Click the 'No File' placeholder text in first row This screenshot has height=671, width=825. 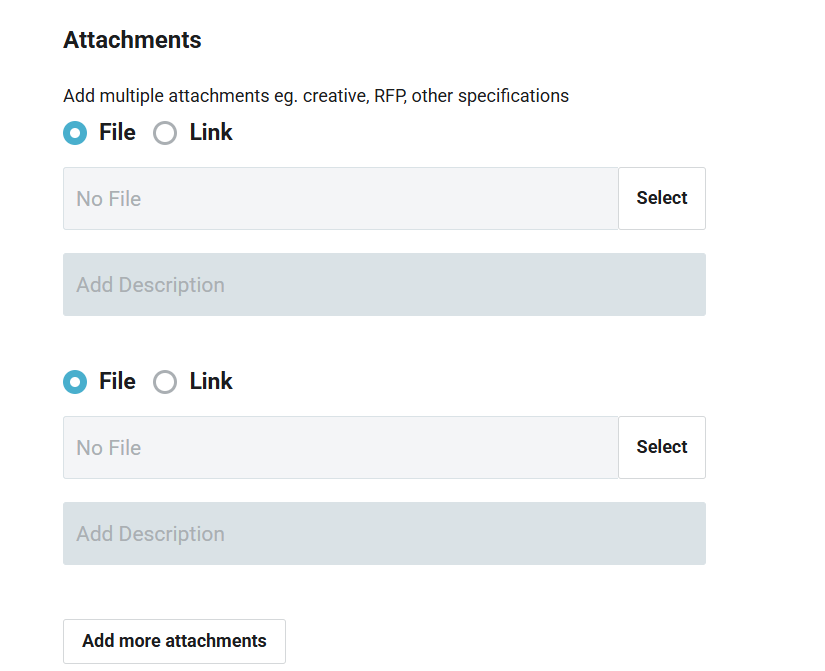tap(108, 199)
